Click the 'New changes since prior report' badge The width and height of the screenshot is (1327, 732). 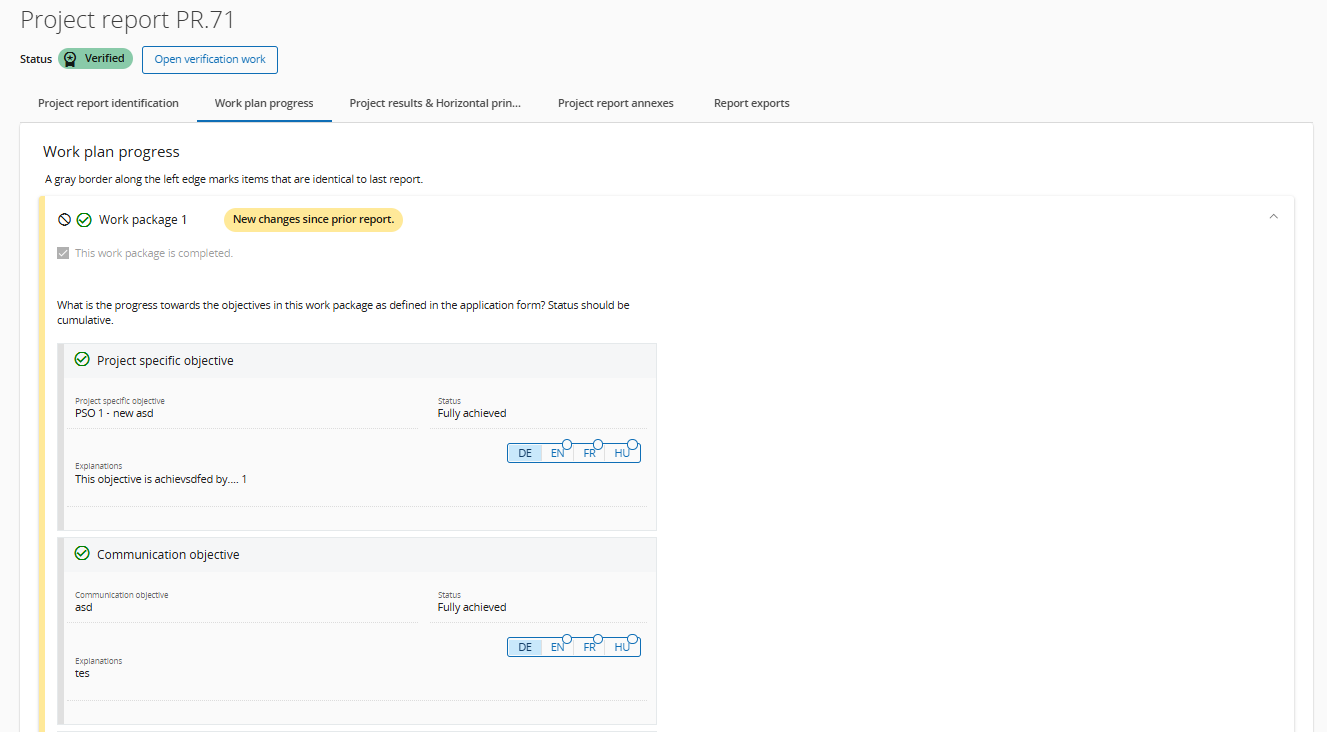coord(313,220)
